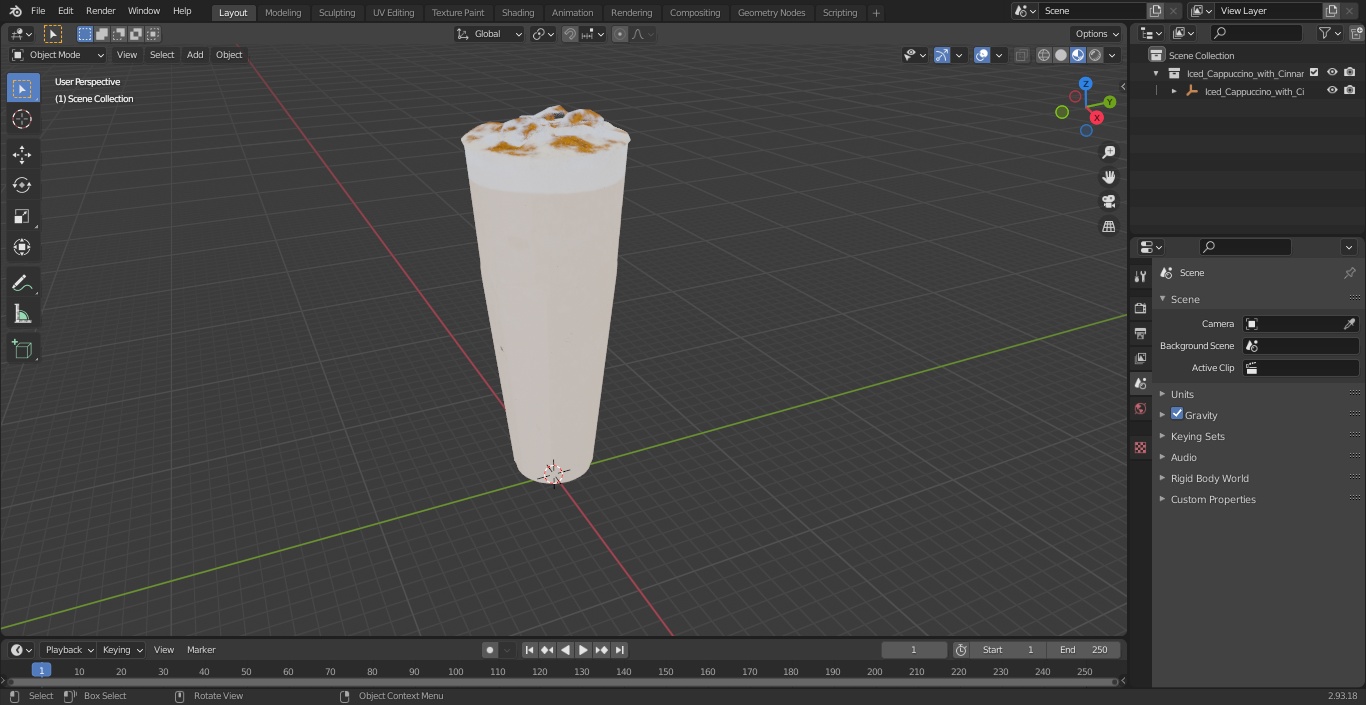This screenshot has width=1366, height=705.
Task: Jump to the end frame of the timeline
Action: (619, 650)
